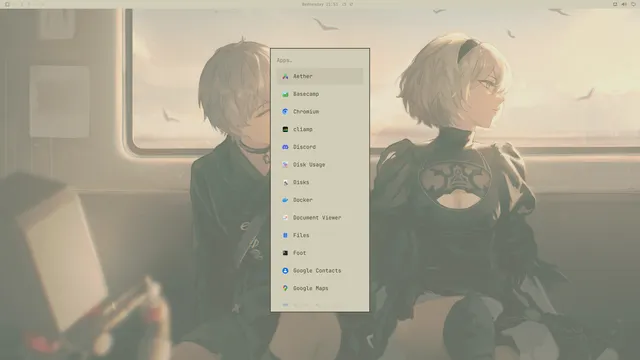This screenshot has width=640, height=360.
Task: Select the Chromium label
Action: [x=306, y=111]
